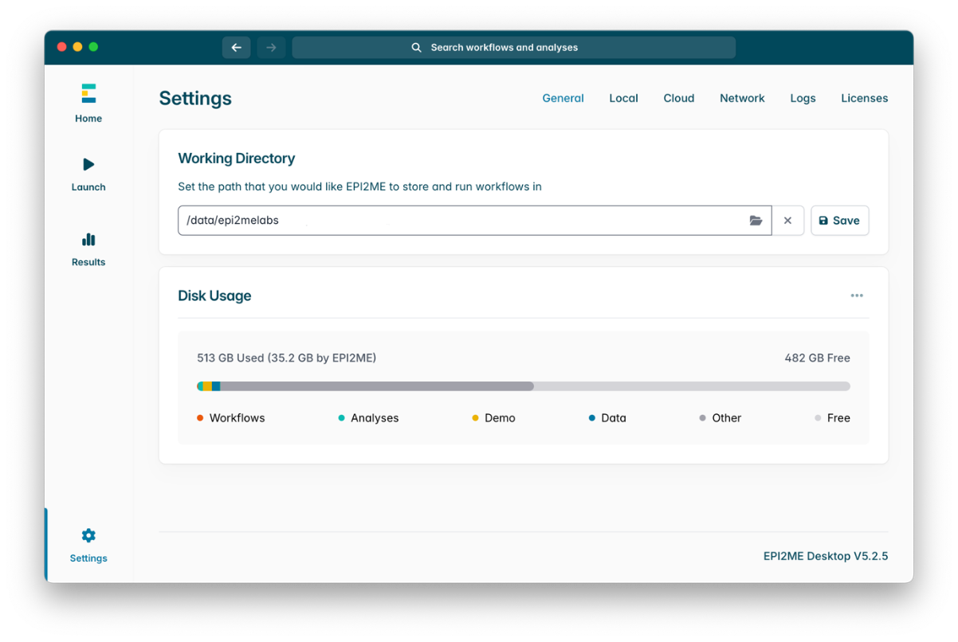The image size is (958, 642).
Task: Click the blue Data legend dot
Action: coord(591,418)
